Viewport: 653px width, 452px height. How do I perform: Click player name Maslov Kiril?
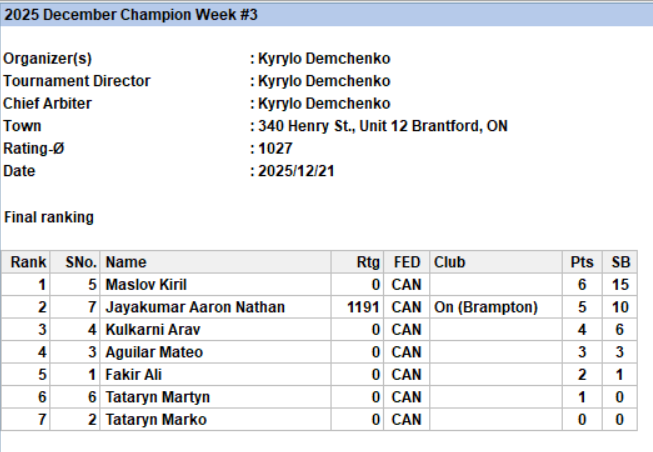tap(146, 285)
